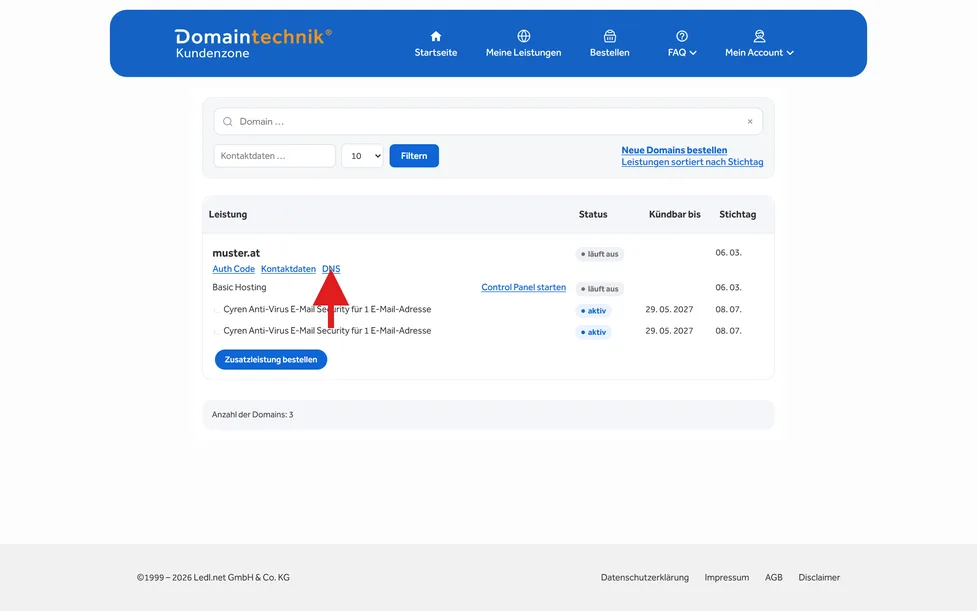
Task: Click the Status column header
Action: [x=593, y=214]
